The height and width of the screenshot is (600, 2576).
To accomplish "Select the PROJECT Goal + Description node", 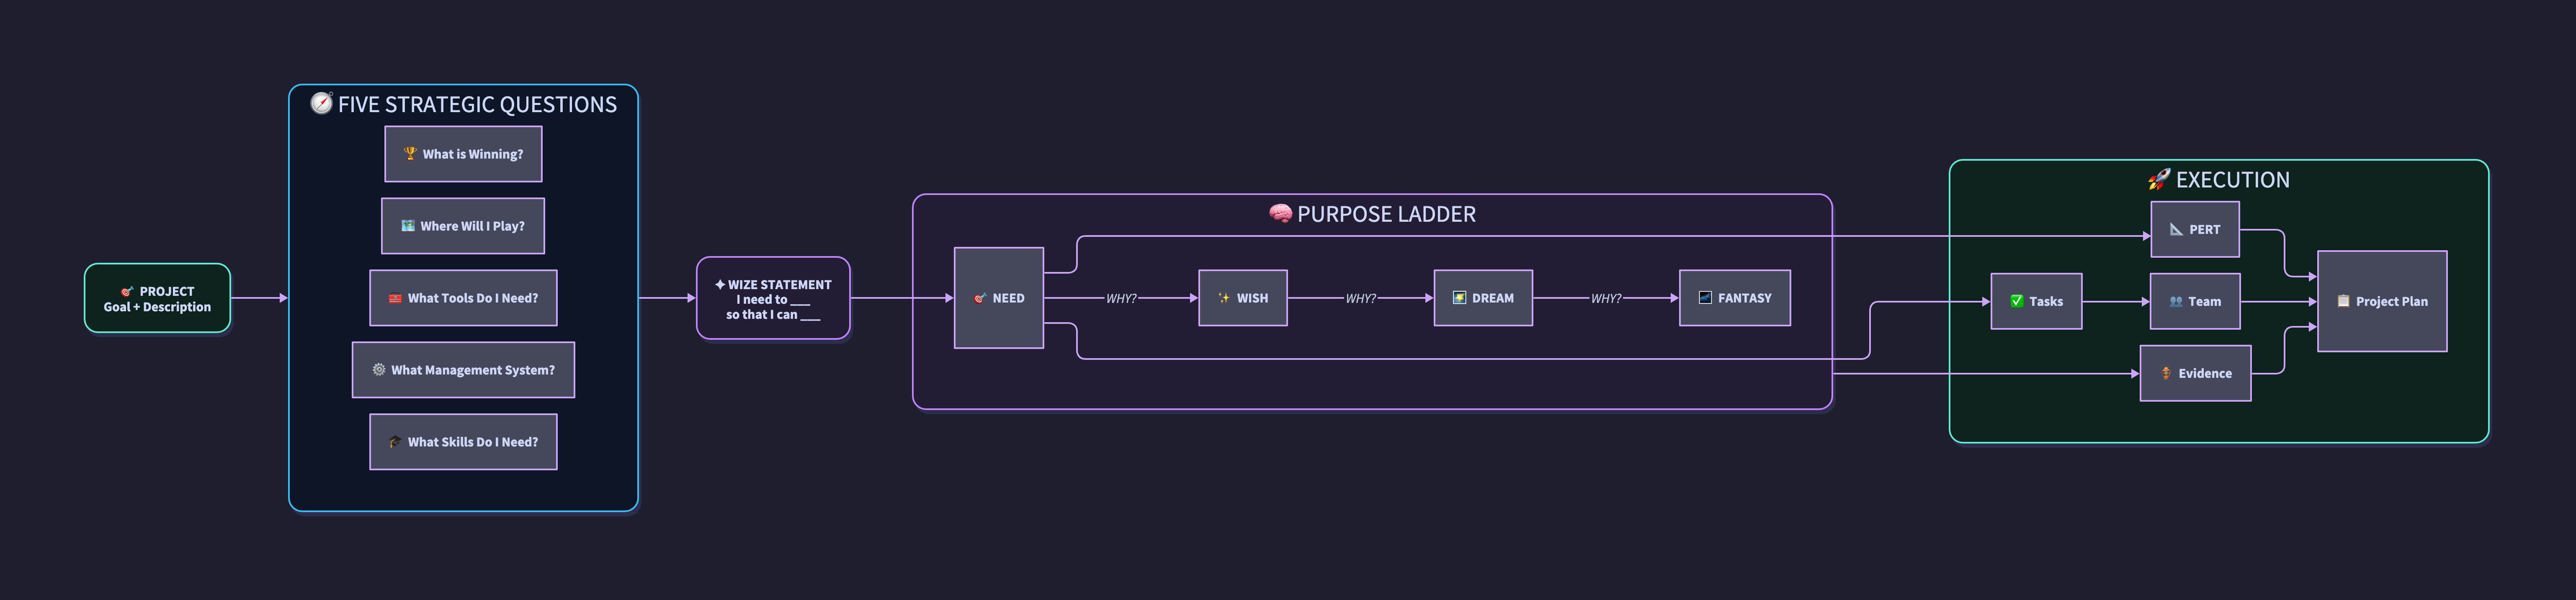I will click(x=157, y=298).
